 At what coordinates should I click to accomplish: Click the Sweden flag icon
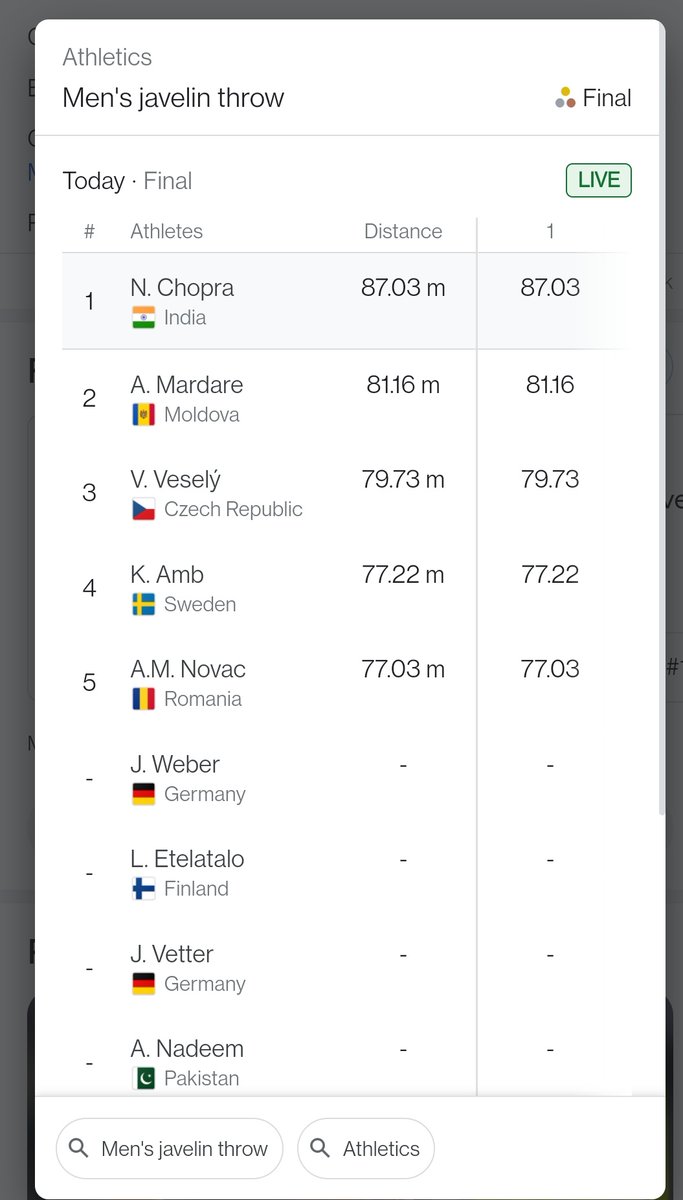click(x=143, y=604)
